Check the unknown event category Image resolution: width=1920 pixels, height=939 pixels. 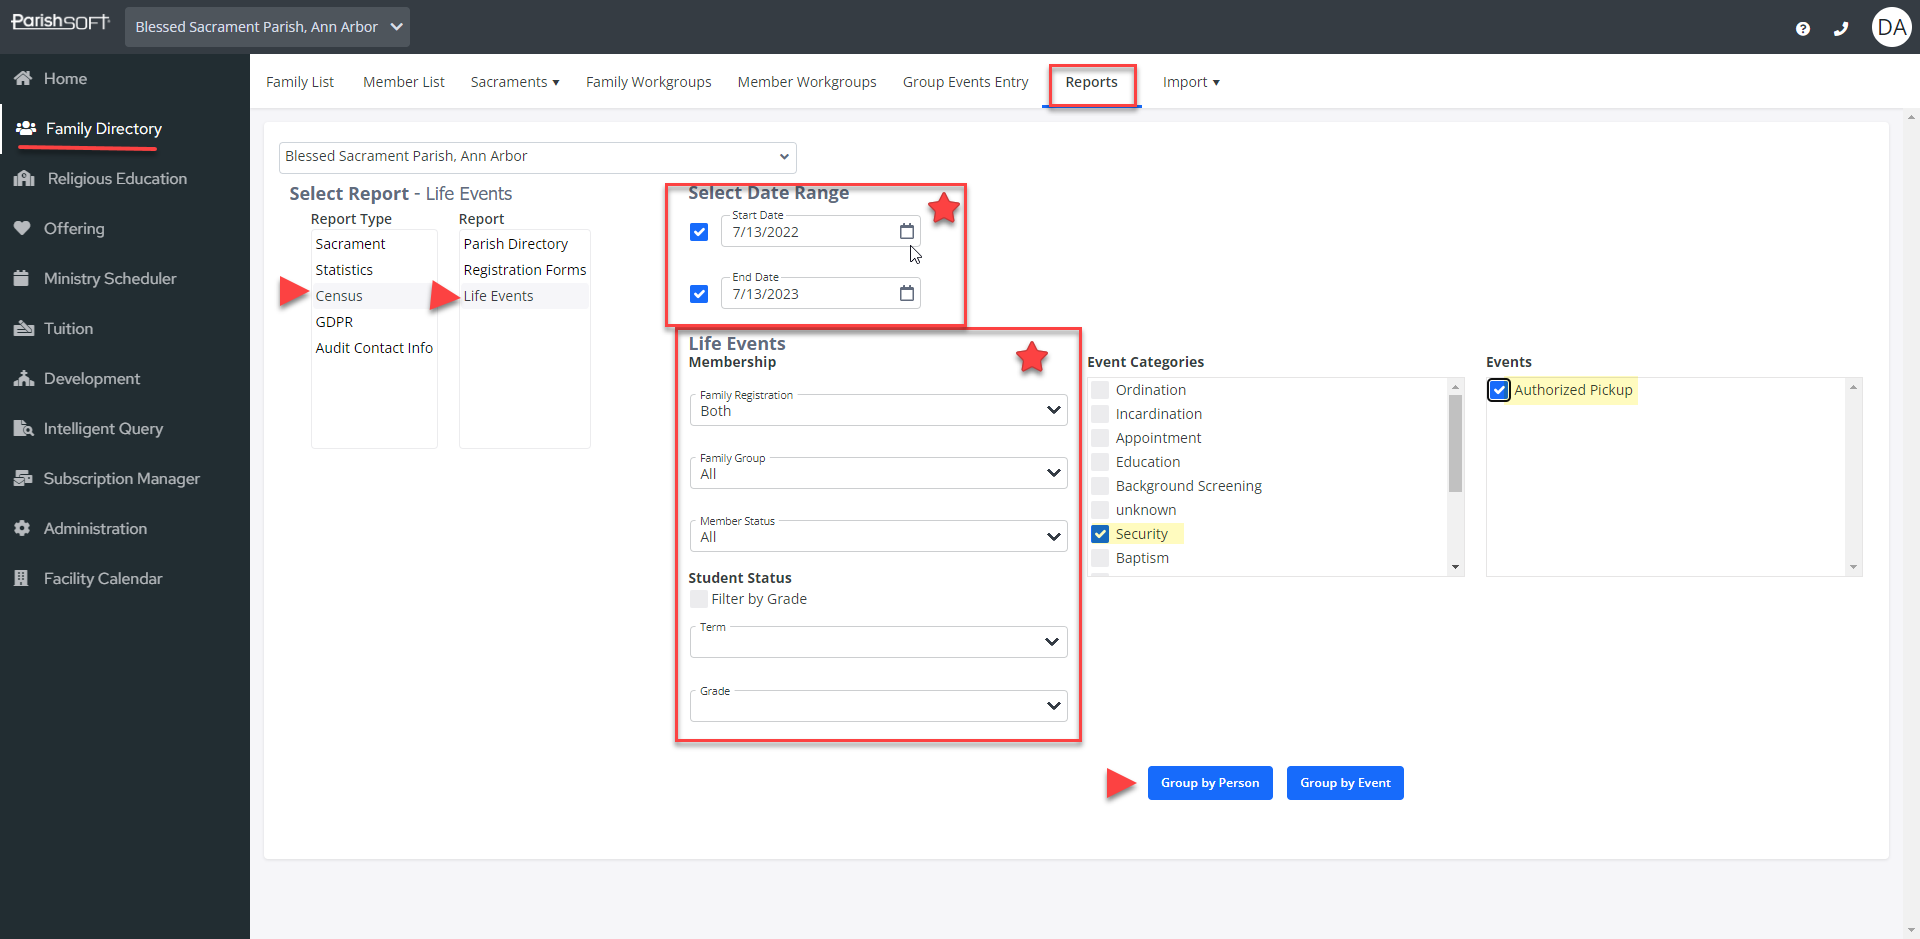(1100, 510)
